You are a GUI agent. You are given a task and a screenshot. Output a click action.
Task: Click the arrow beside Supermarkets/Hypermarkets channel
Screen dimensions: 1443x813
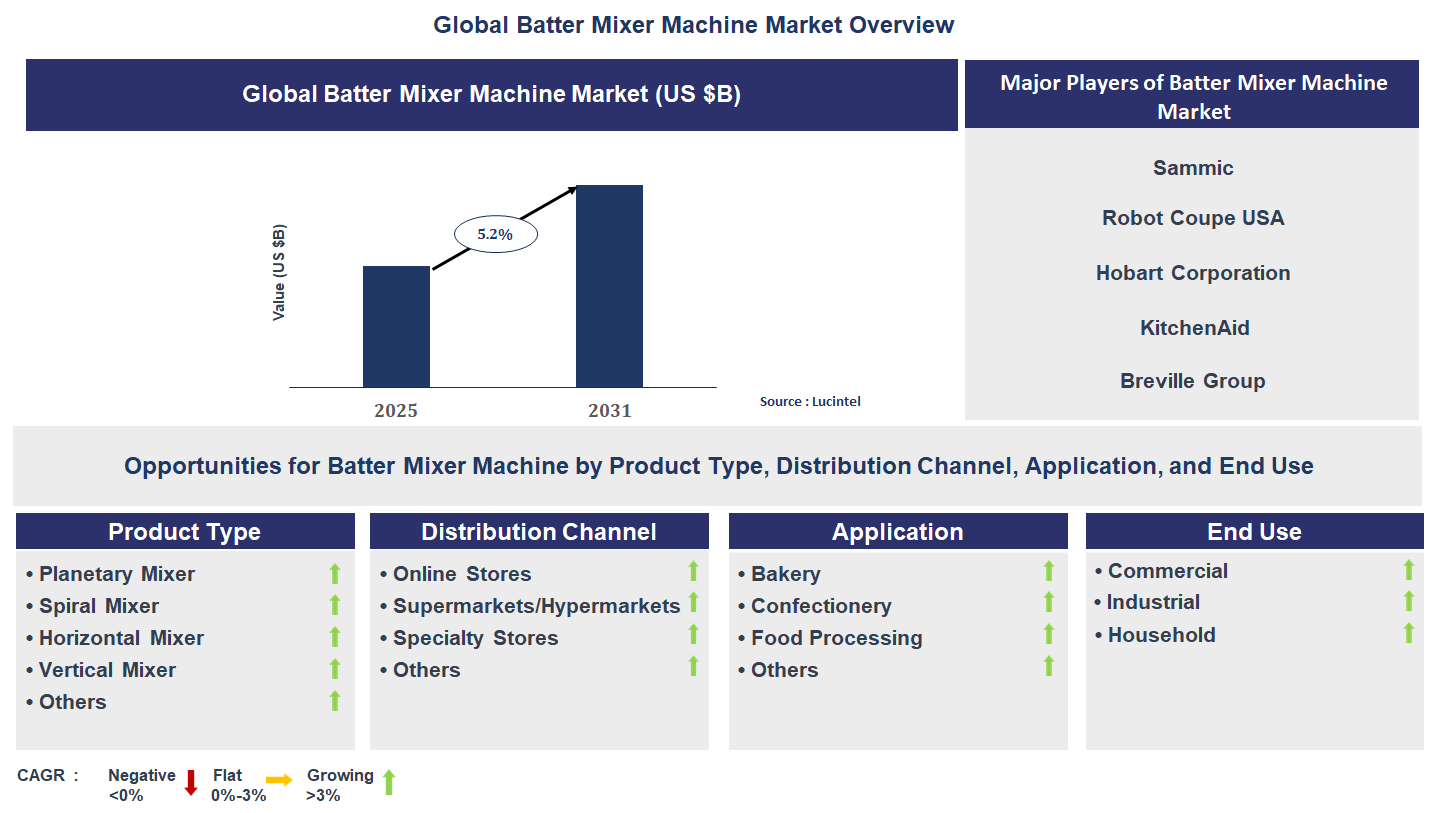693,603
